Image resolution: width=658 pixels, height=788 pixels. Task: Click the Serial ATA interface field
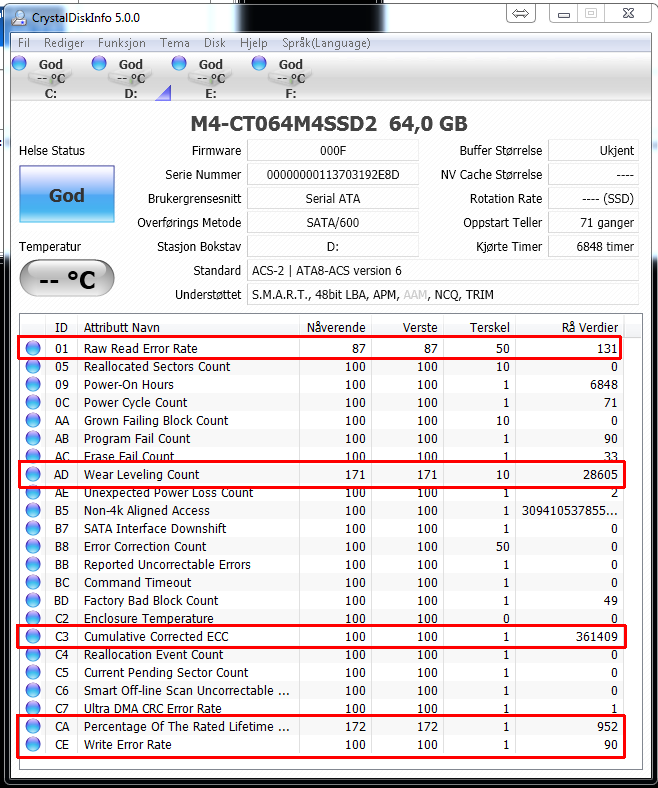click(x=333, y=199)
